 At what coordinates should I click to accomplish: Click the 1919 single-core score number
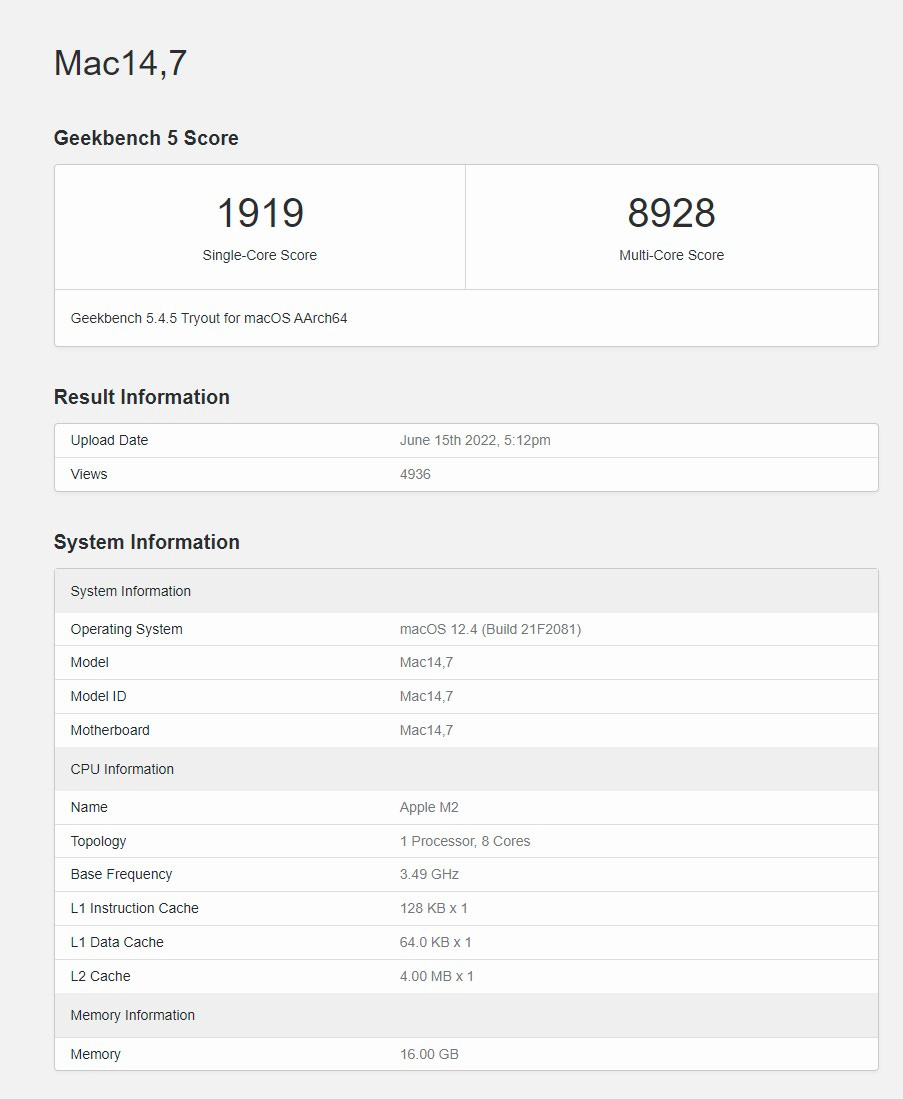[x=260, y=212]
